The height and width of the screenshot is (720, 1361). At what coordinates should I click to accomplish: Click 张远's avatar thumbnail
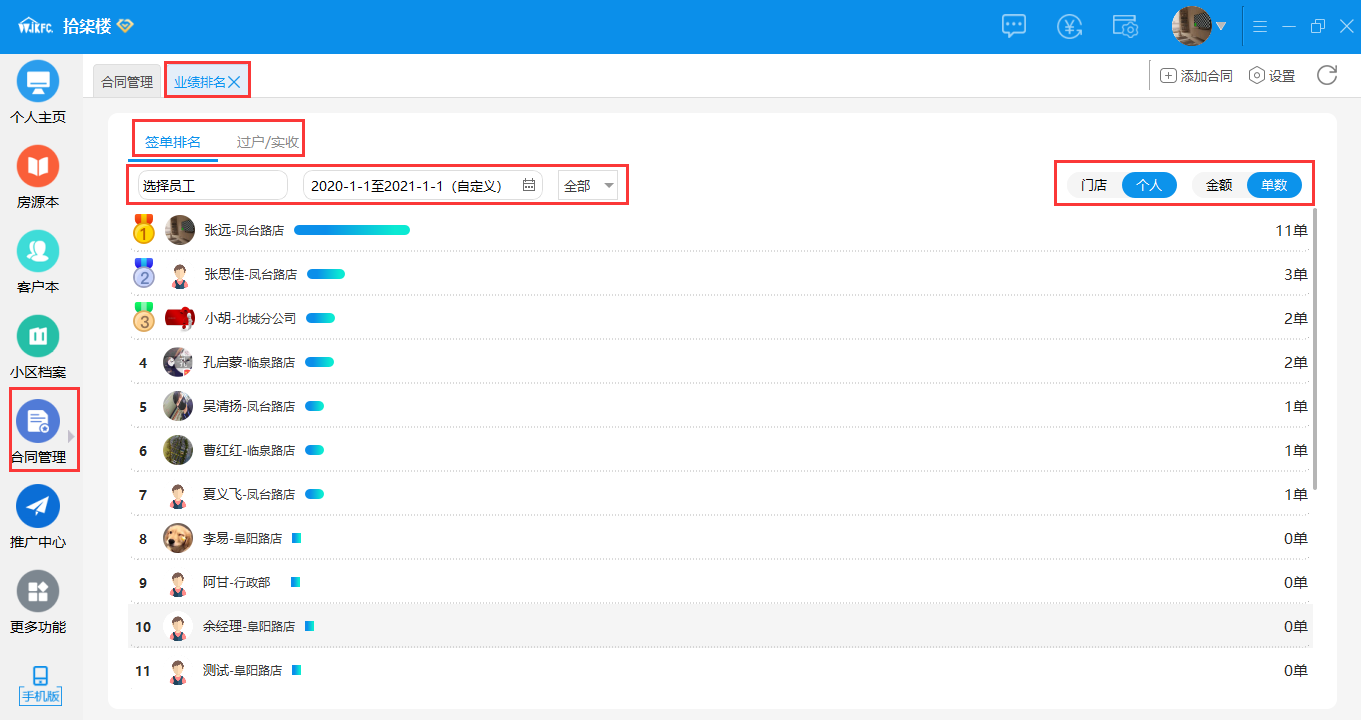coord(180,230)
